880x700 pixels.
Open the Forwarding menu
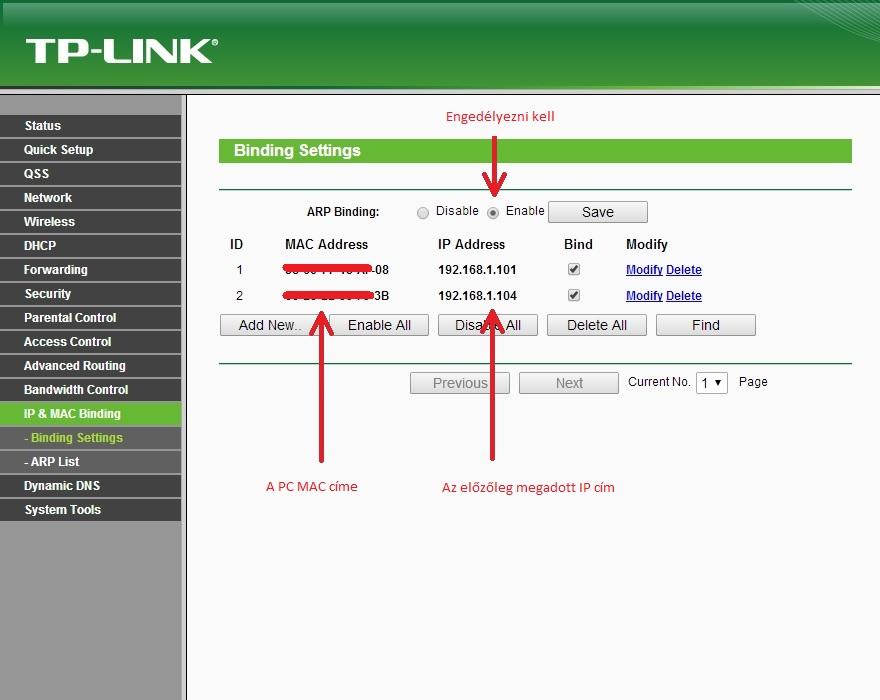[x=90, y=270]
